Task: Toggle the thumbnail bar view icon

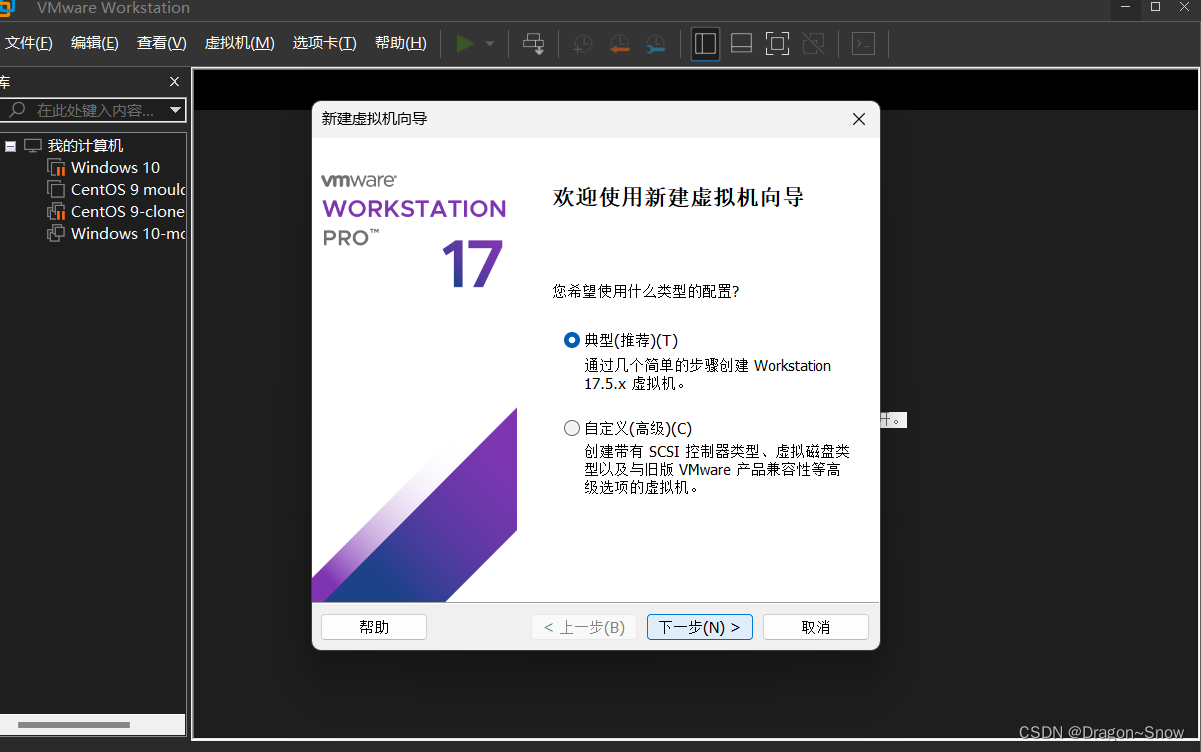Action: 741,43
